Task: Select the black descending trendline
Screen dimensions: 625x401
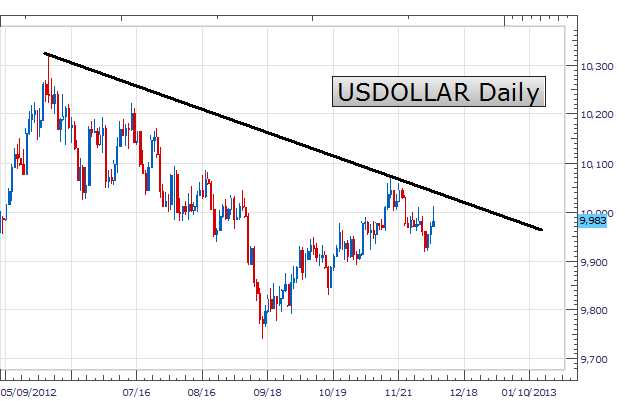Action: [x=293, y=142]
